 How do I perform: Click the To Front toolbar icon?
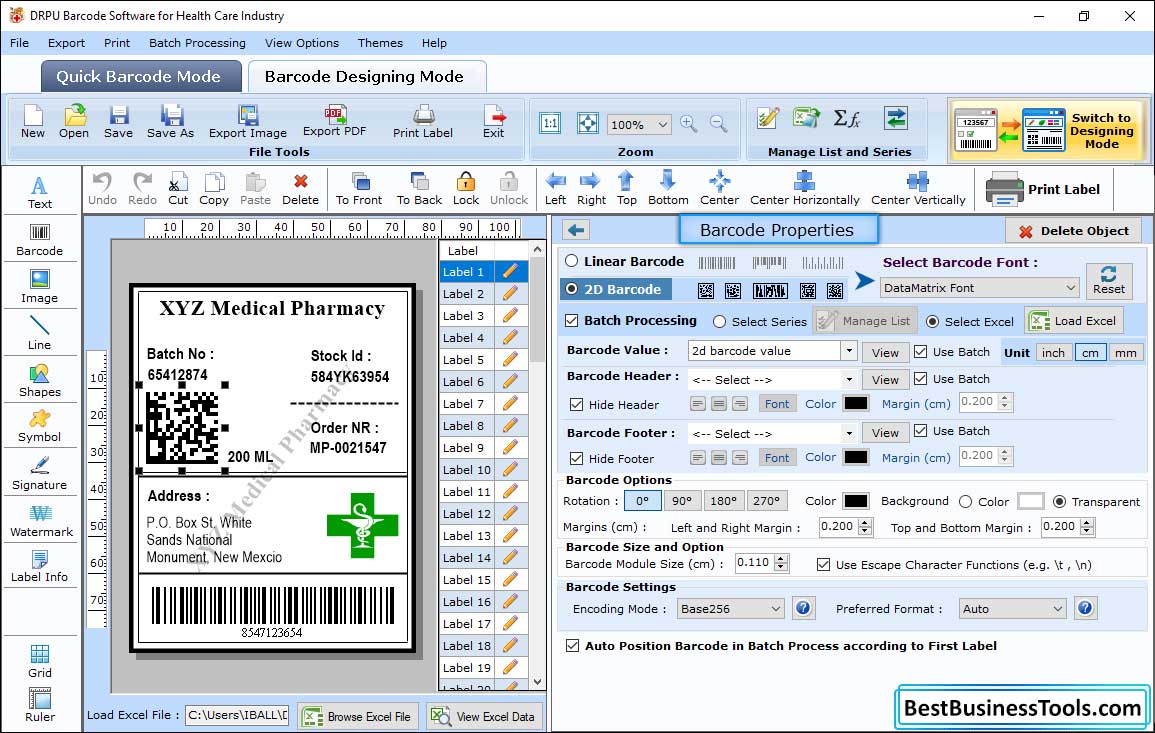[x=359, y=189]
